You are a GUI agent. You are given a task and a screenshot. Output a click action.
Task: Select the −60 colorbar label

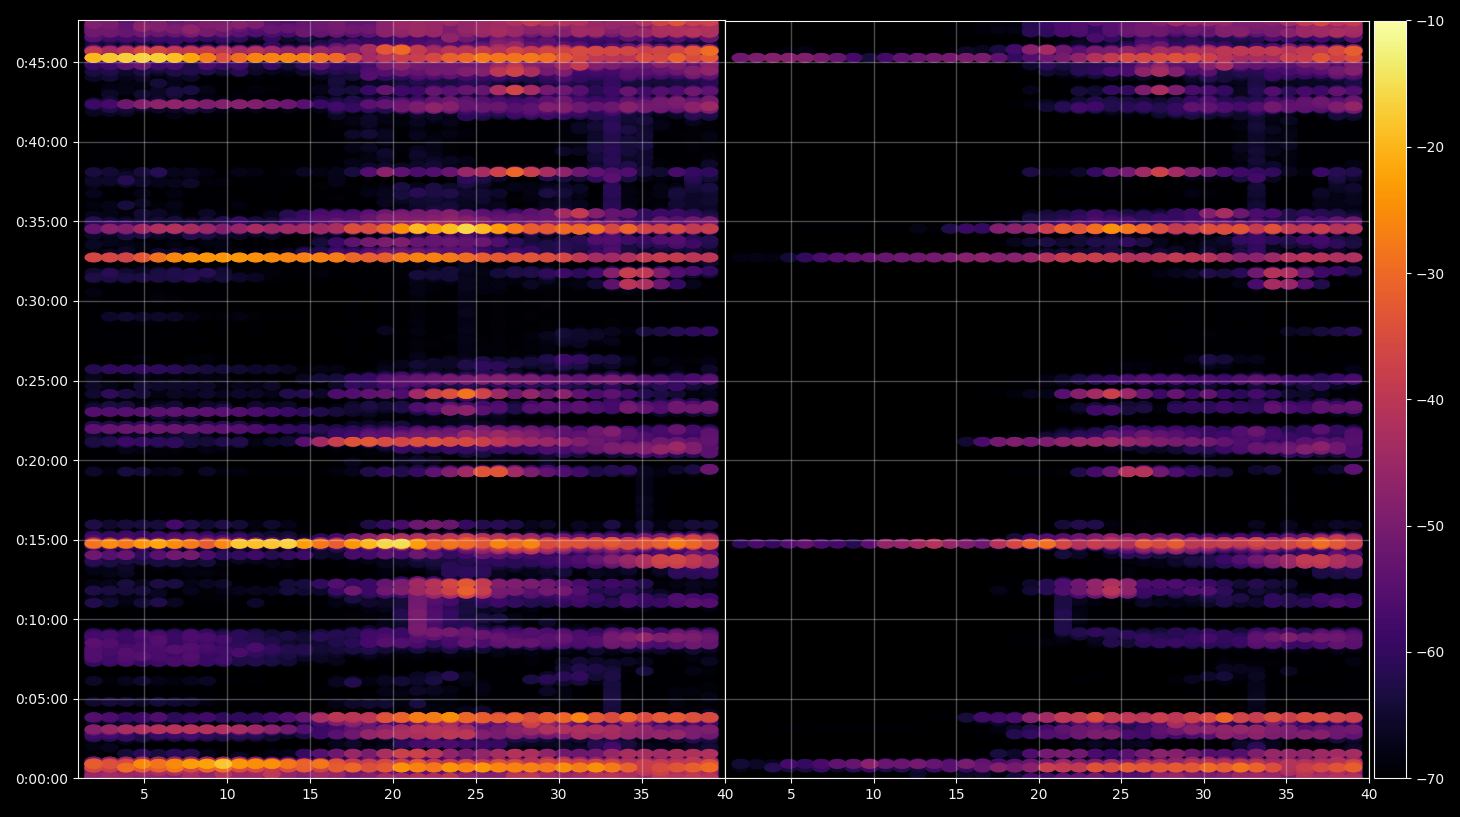(x=1430, y=652)
